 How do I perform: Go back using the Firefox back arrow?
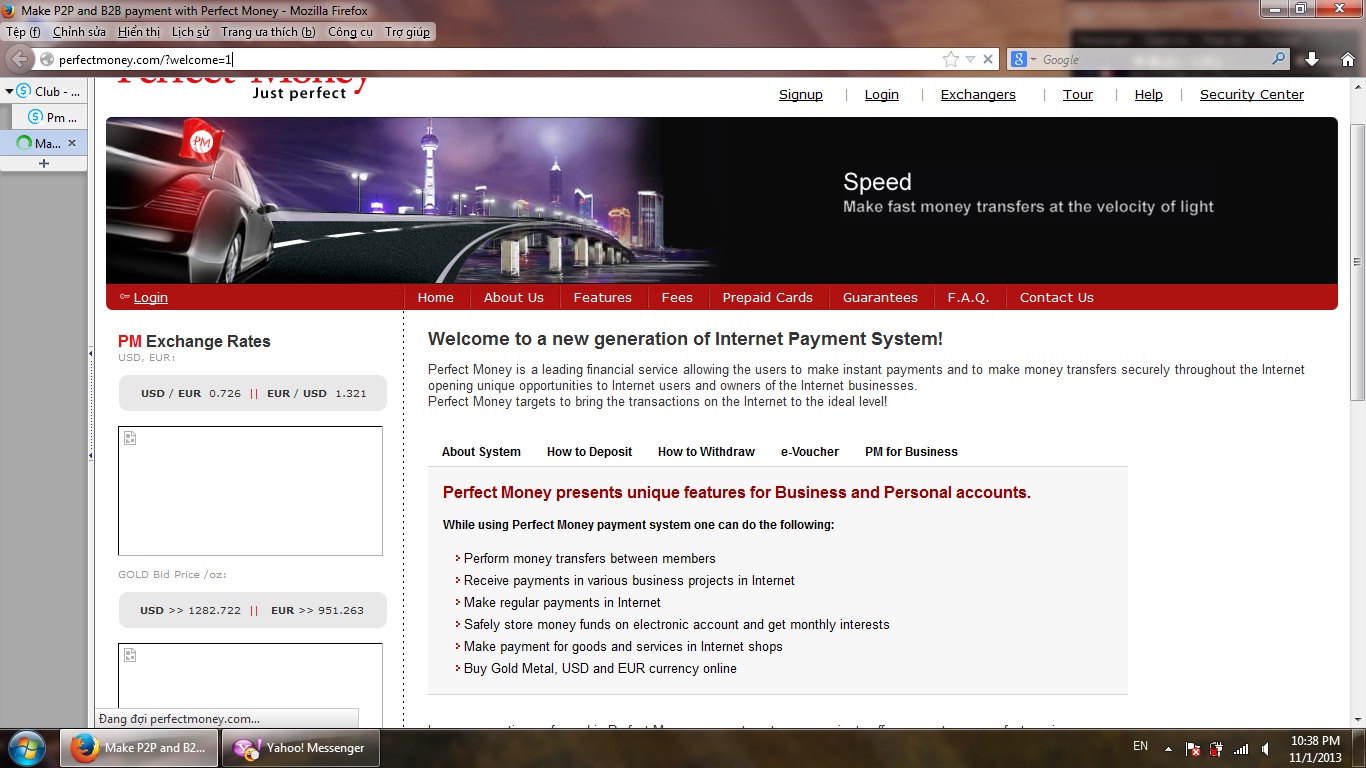pyautogui.click(x=19, y=59)
